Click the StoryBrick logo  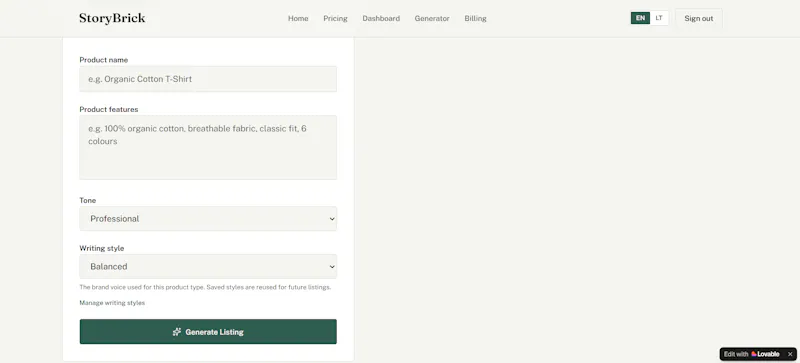pyautogui.click(x=112, y=18)
